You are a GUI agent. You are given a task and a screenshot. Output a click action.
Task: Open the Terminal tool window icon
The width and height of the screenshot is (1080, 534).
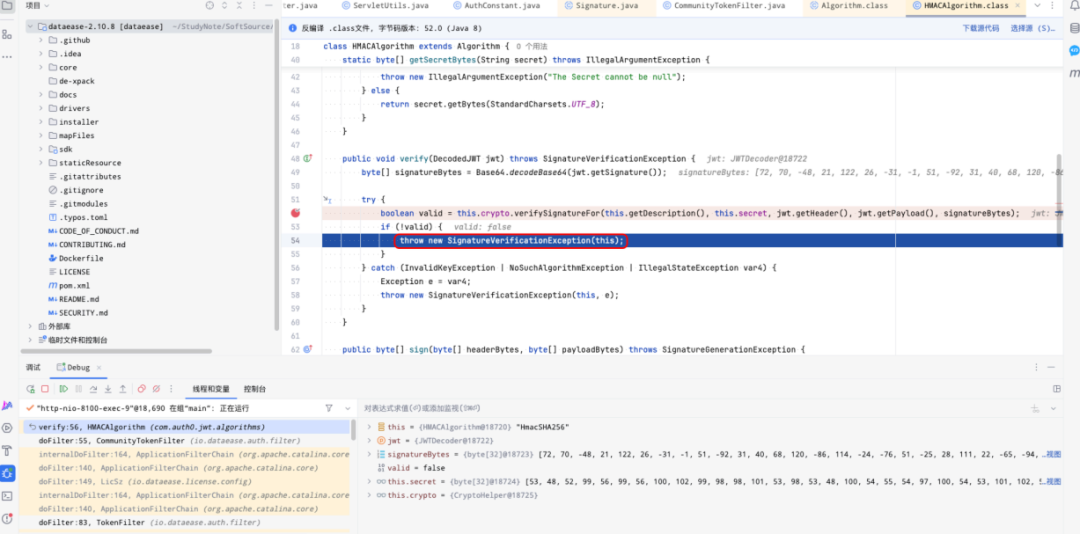pos(7,496)
